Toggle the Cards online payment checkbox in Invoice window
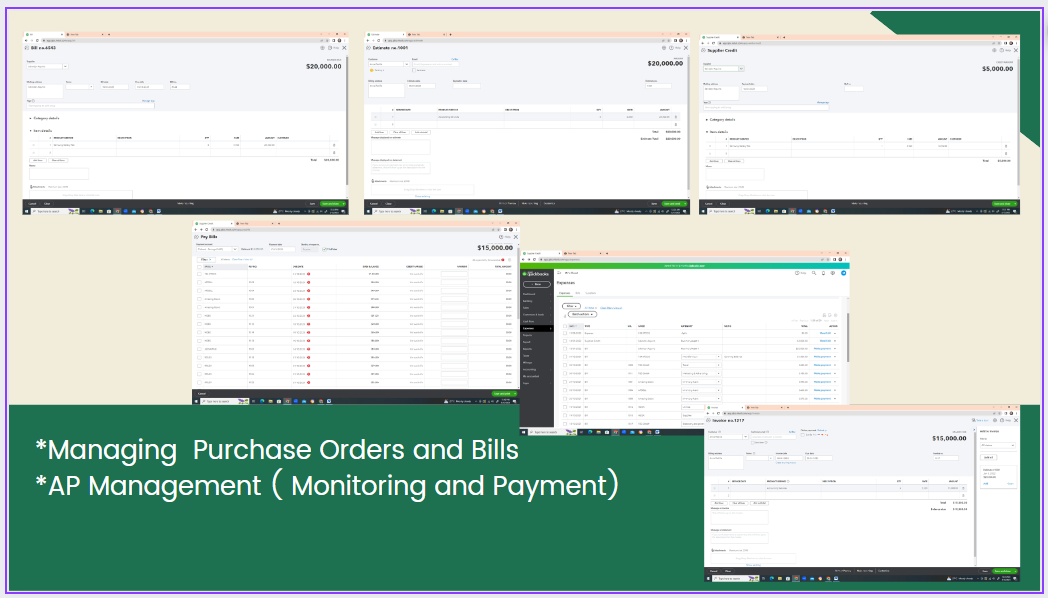Screen dimensions: 1048x598 pyautogui.click(x=803, y=434)
